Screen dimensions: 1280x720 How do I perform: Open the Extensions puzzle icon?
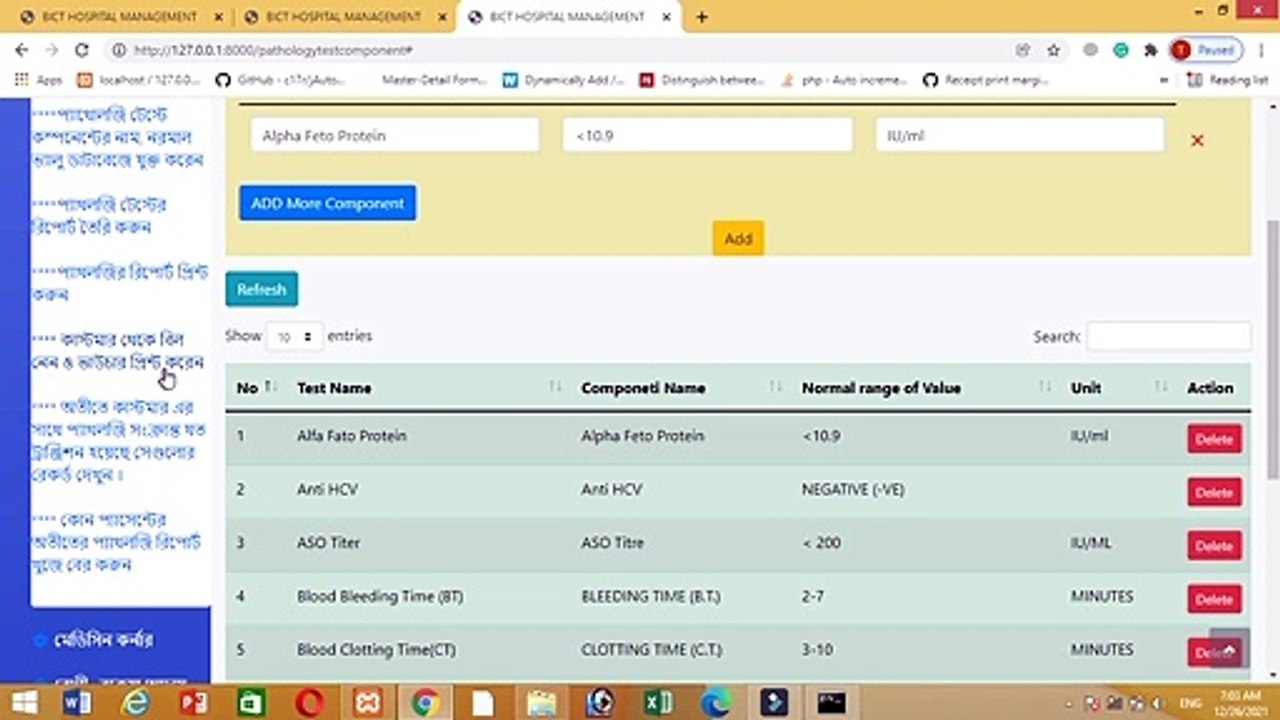(1150, 50)
